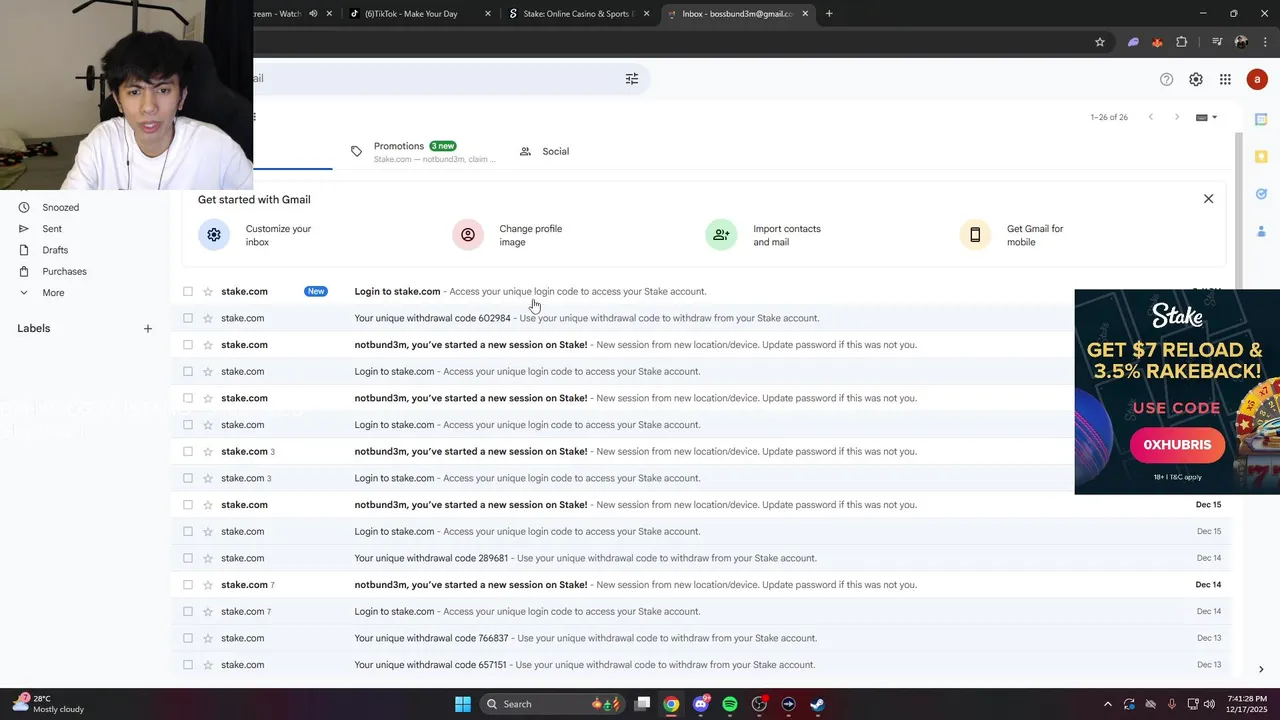The width and height of the screenshot is (1280, 720).
Task: Open Google Tasks side panel icon
Action: point(1261,194)
